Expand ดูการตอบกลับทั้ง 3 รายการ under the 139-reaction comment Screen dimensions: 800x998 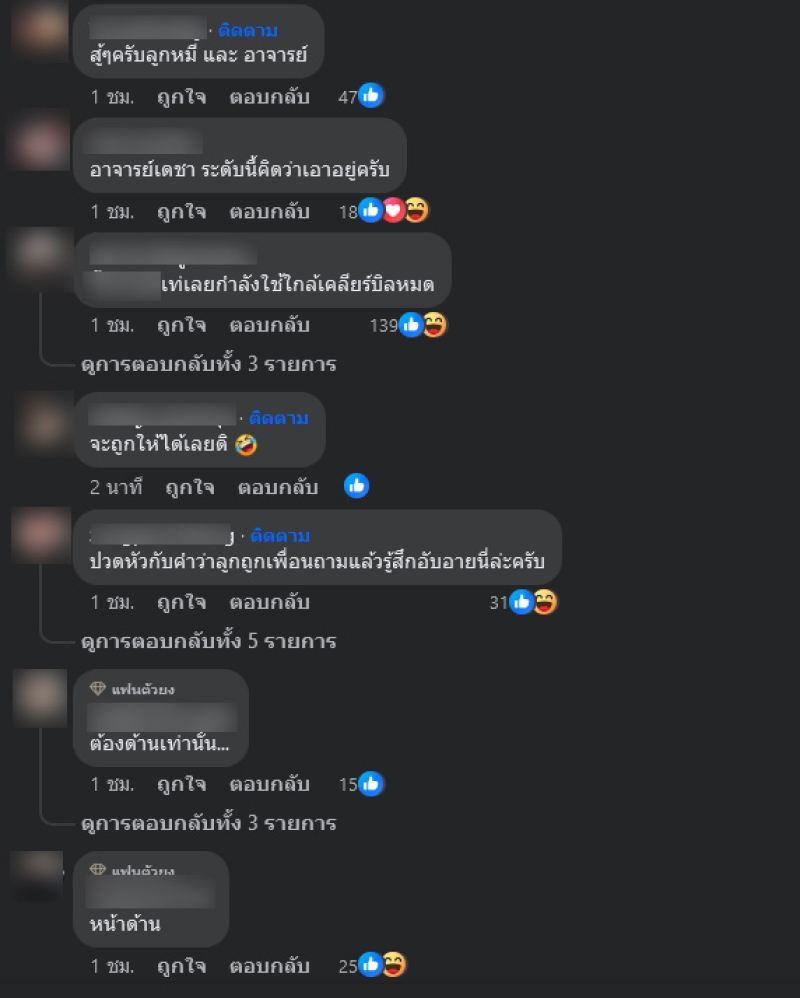(209, 364)
